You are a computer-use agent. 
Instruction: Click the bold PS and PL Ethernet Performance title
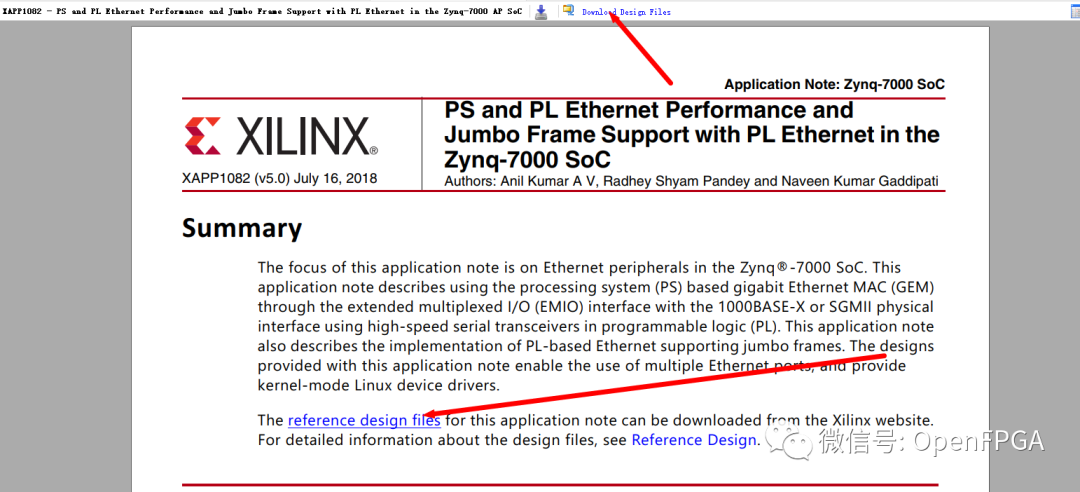(692, 134)
